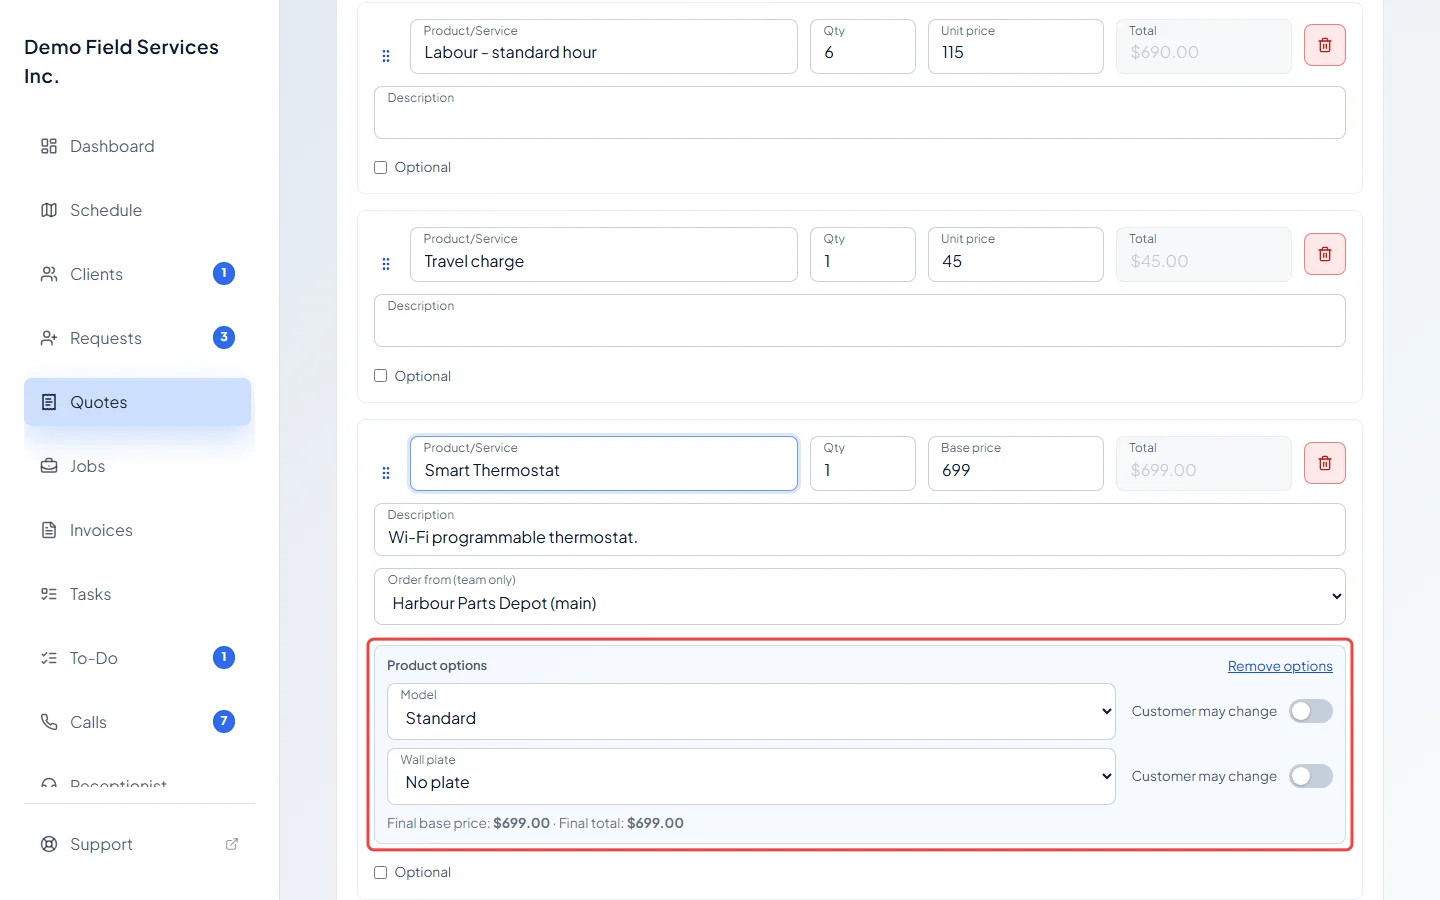
Task: Open the Tasks sidebar item
Action: point(138,594)
